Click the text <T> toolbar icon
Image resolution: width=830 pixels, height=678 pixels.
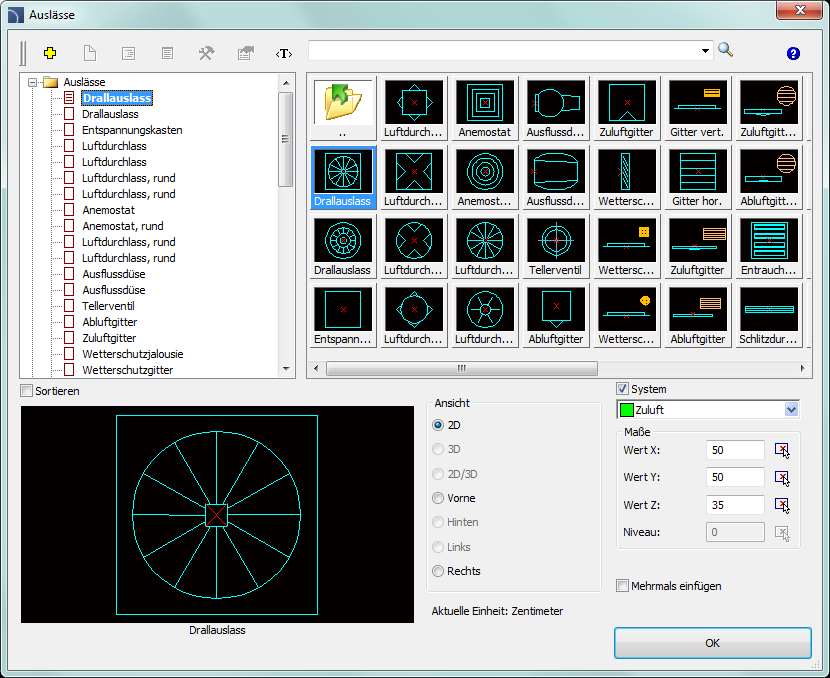tap(284, 53)
